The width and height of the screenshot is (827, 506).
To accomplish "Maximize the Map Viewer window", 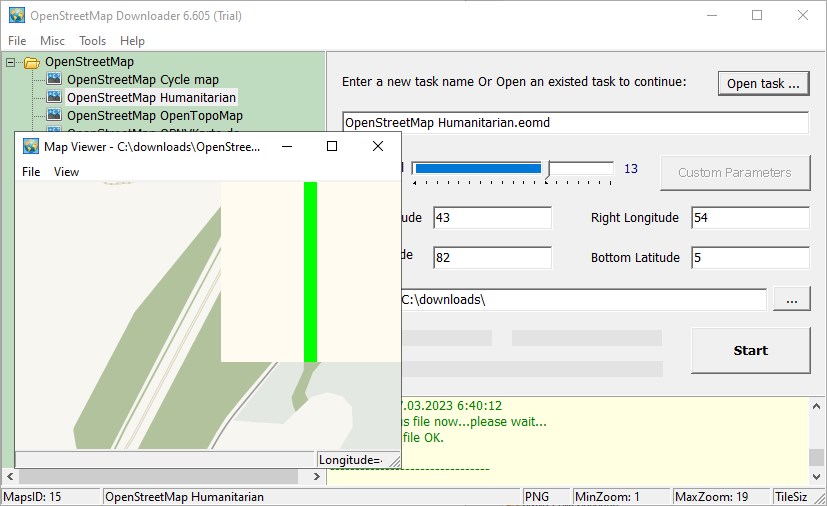I will click(x=332, y=146).
